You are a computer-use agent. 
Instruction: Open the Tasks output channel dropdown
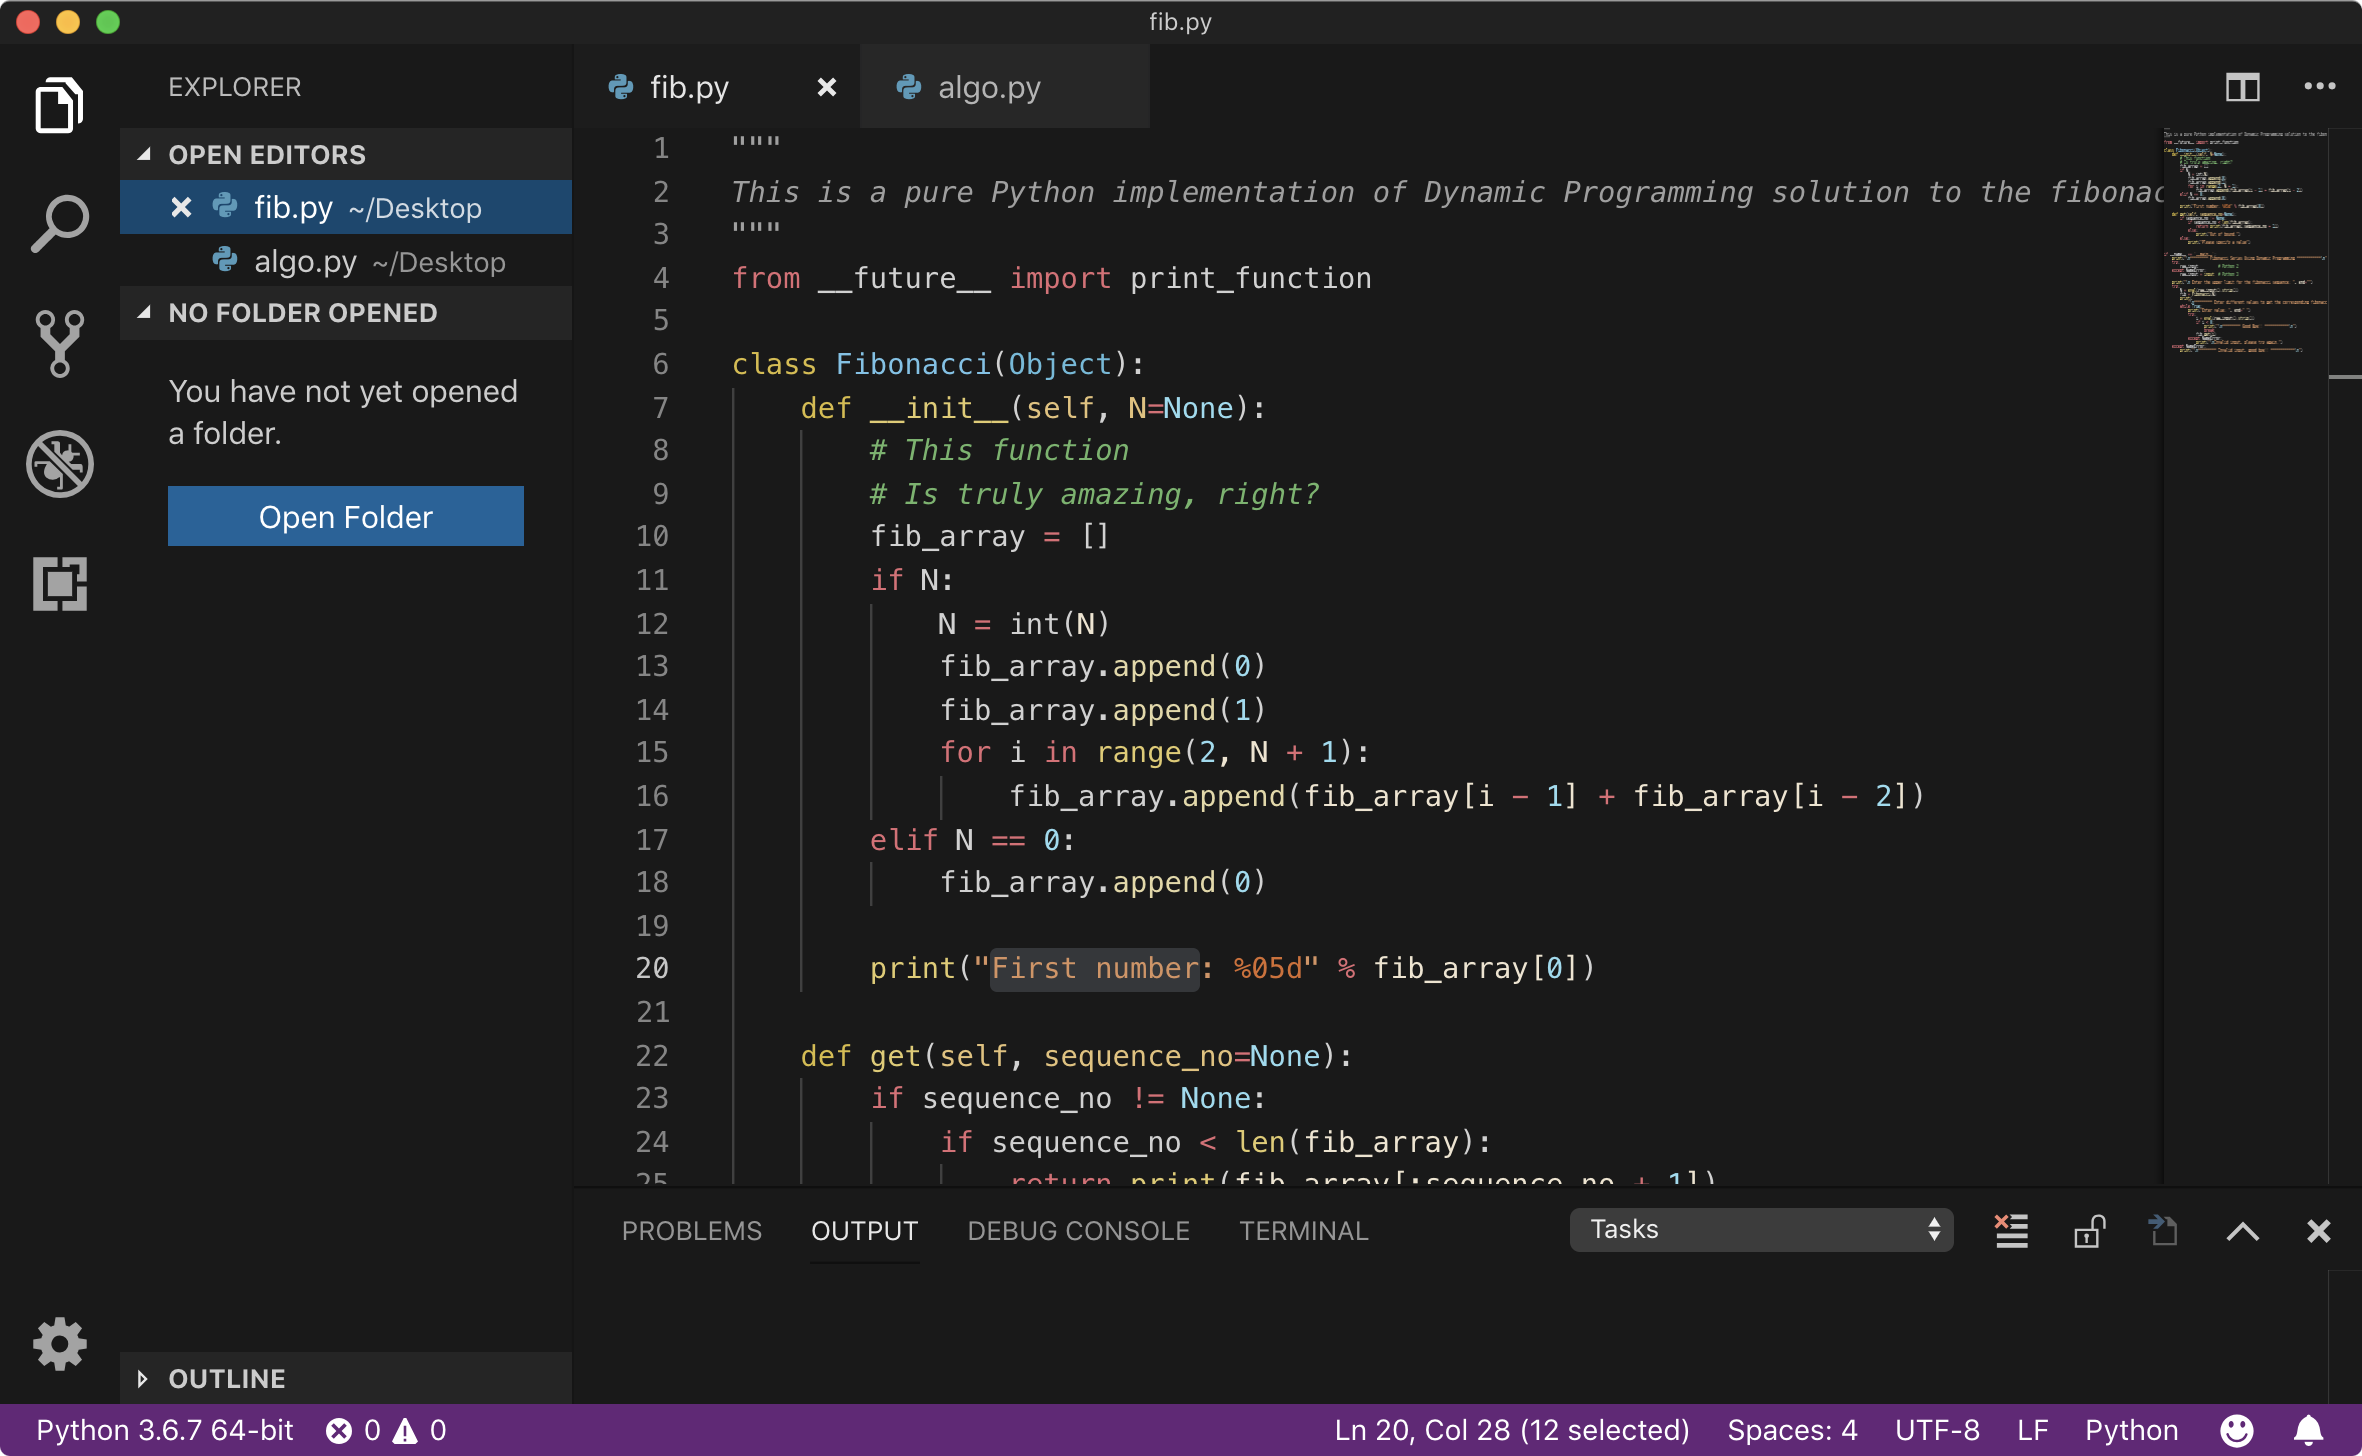[1760, 1229]
